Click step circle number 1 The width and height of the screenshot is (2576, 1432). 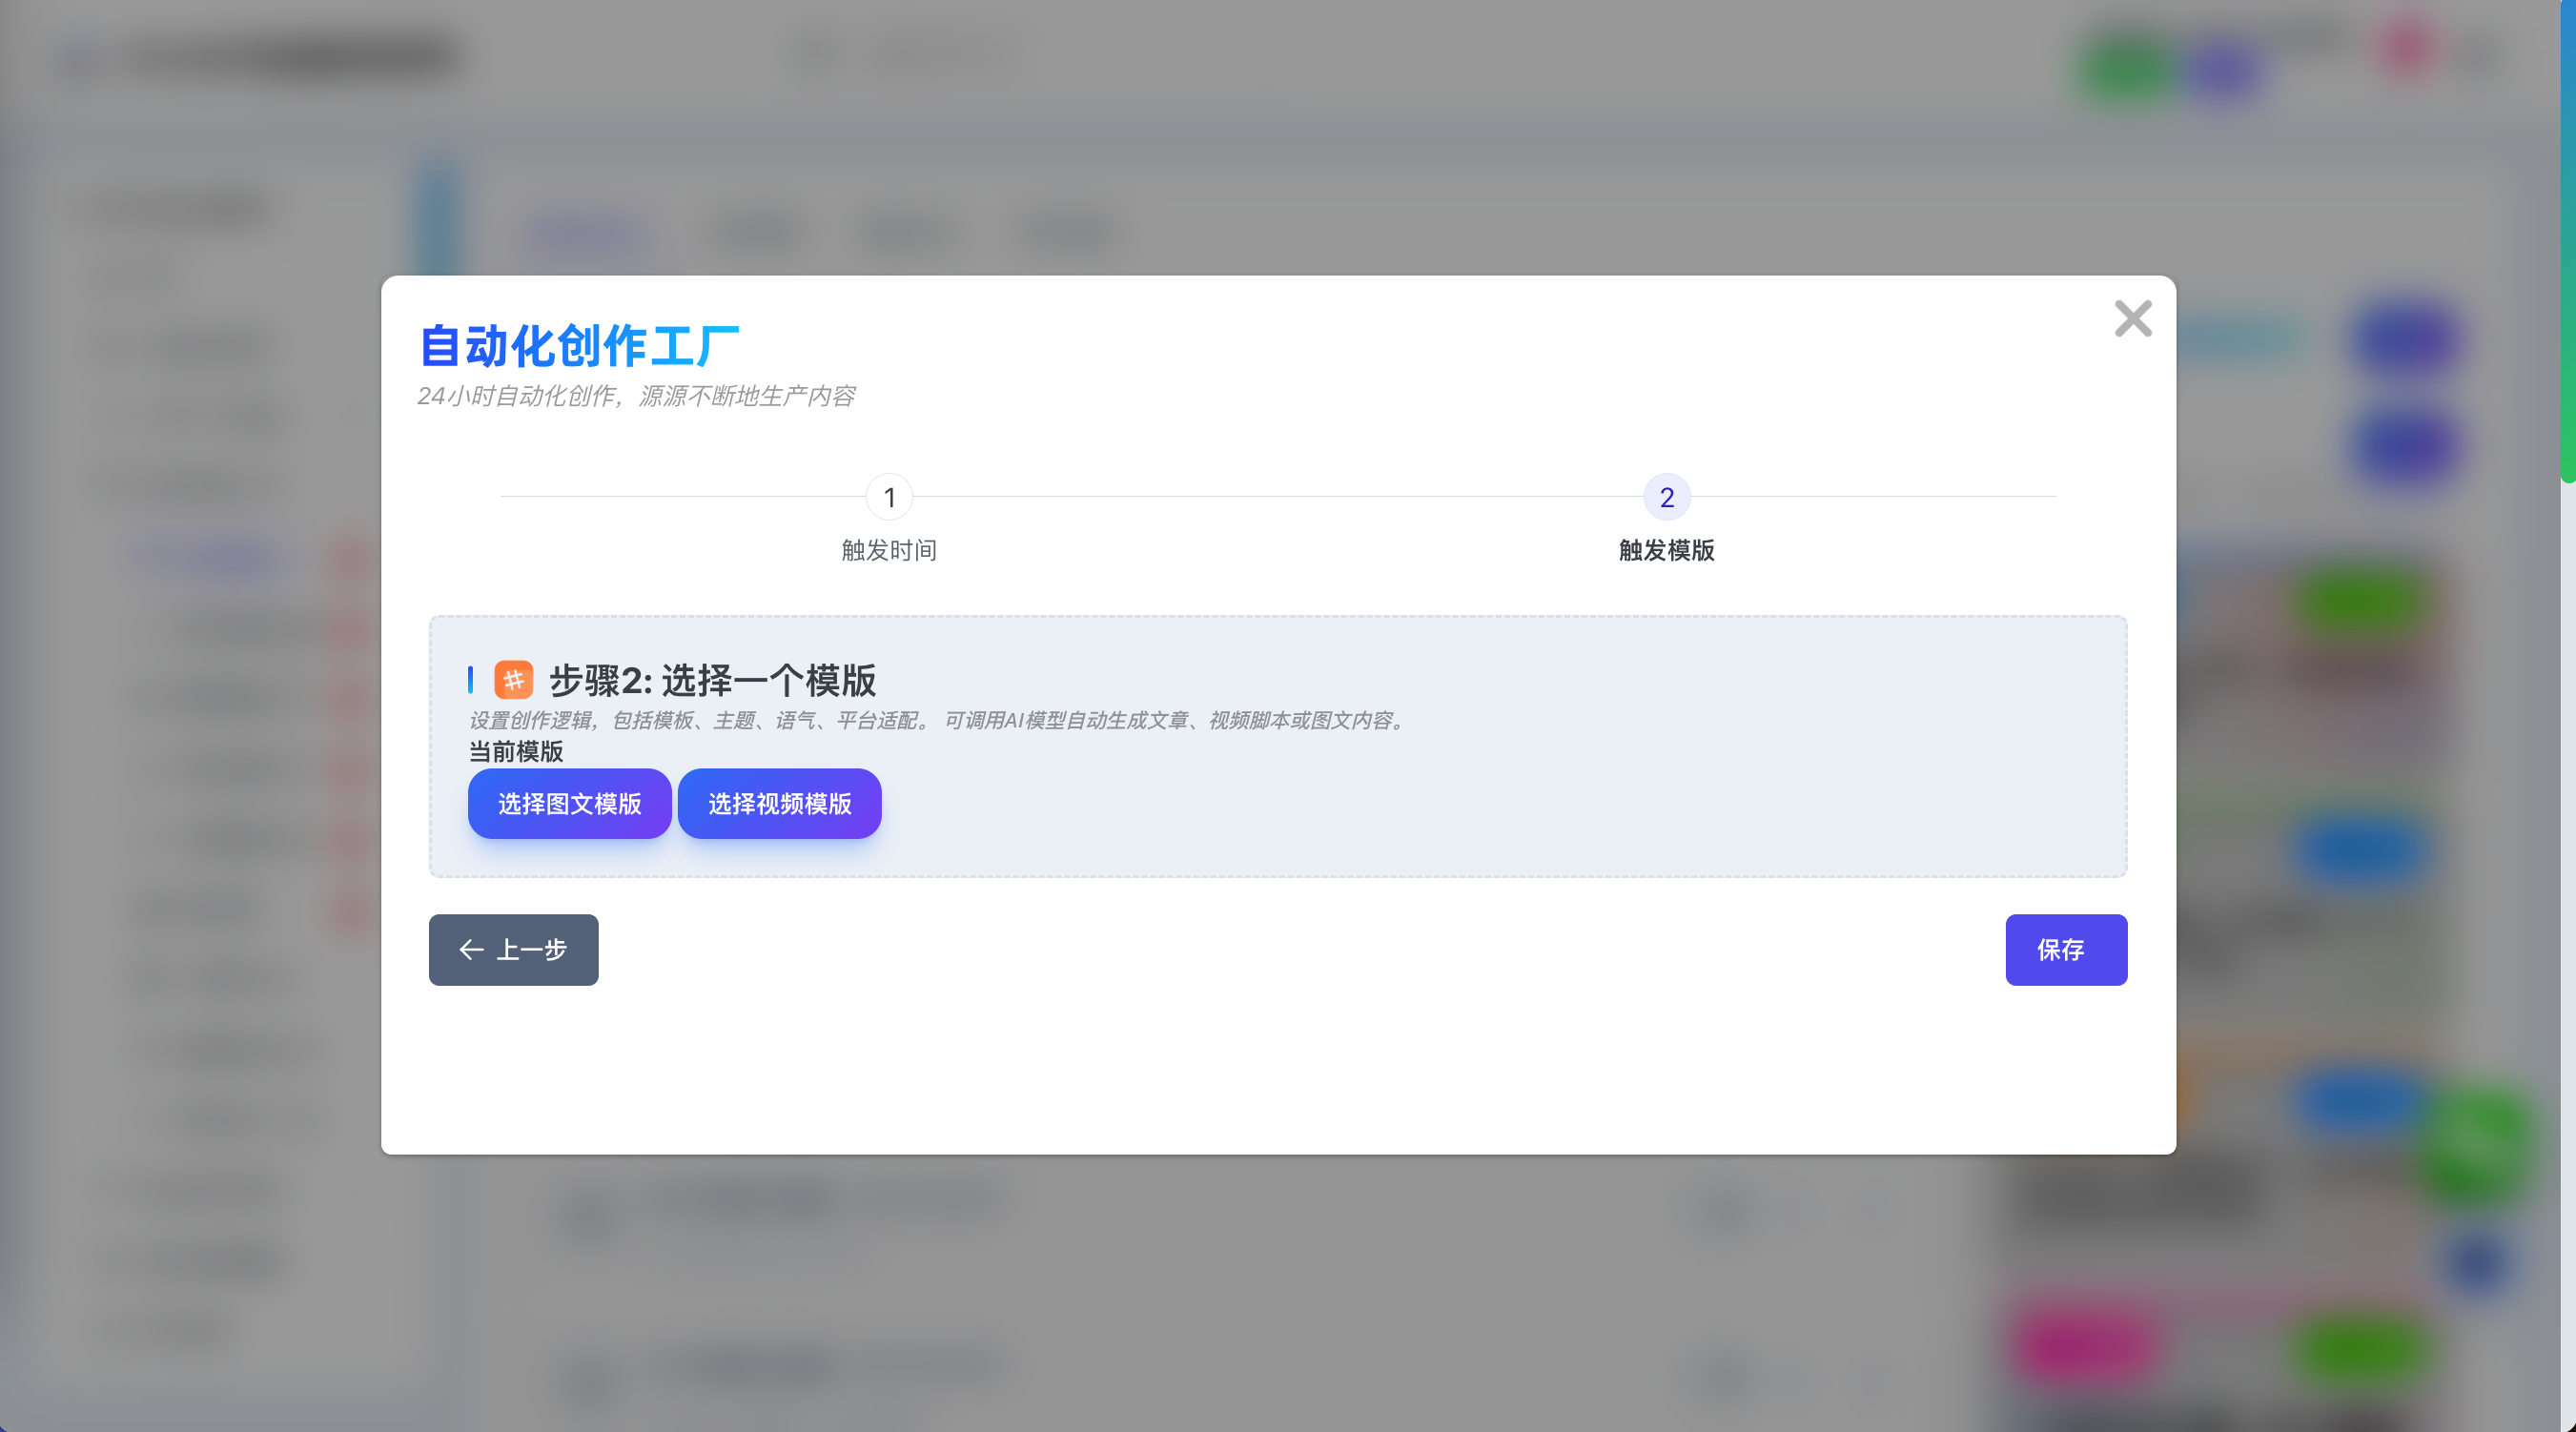click(889, 497)
